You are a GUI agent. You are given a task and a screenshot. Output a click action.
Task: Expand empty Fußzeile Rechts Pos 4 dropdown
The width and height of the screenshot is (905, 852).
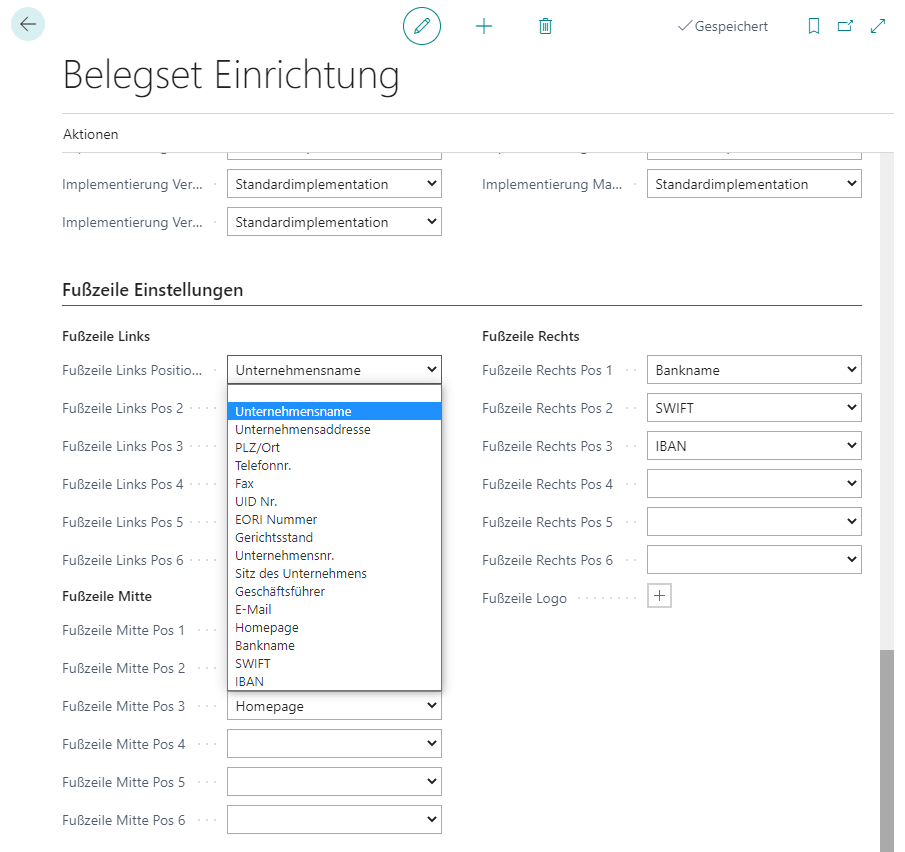point(754,484)
